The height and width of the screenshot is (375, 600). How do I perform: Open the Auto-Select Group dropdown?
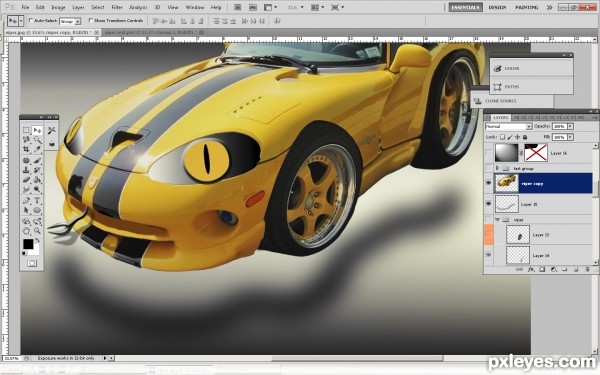78,21
